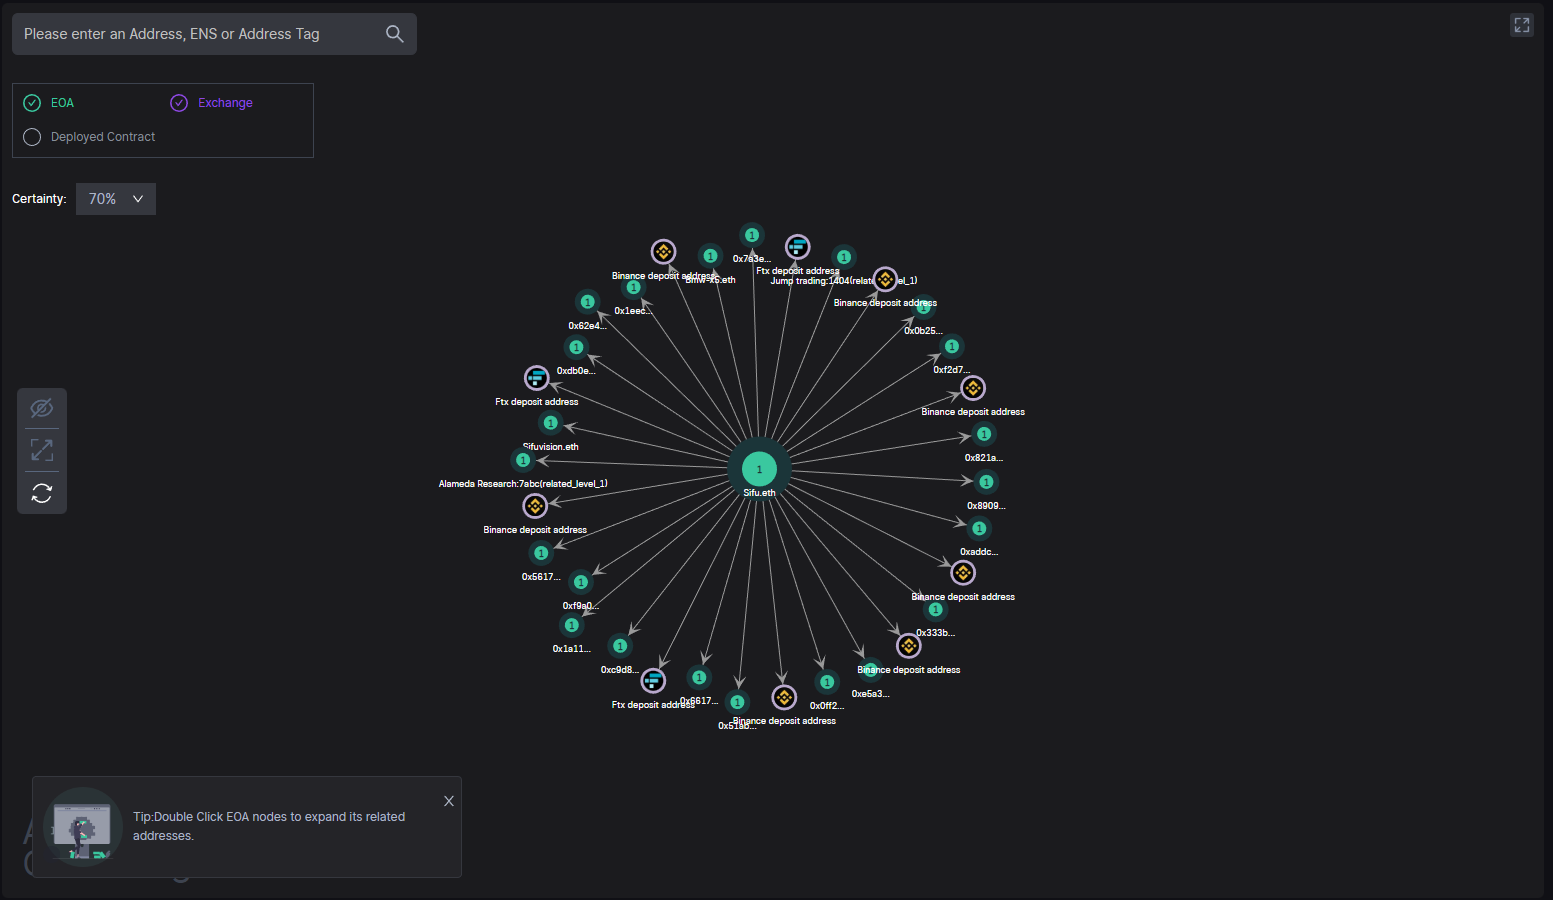Click the tip illustration thumbnail
Image resolution: width=1553 pixels, height=900 pixels.
click(x=82, y=827)
